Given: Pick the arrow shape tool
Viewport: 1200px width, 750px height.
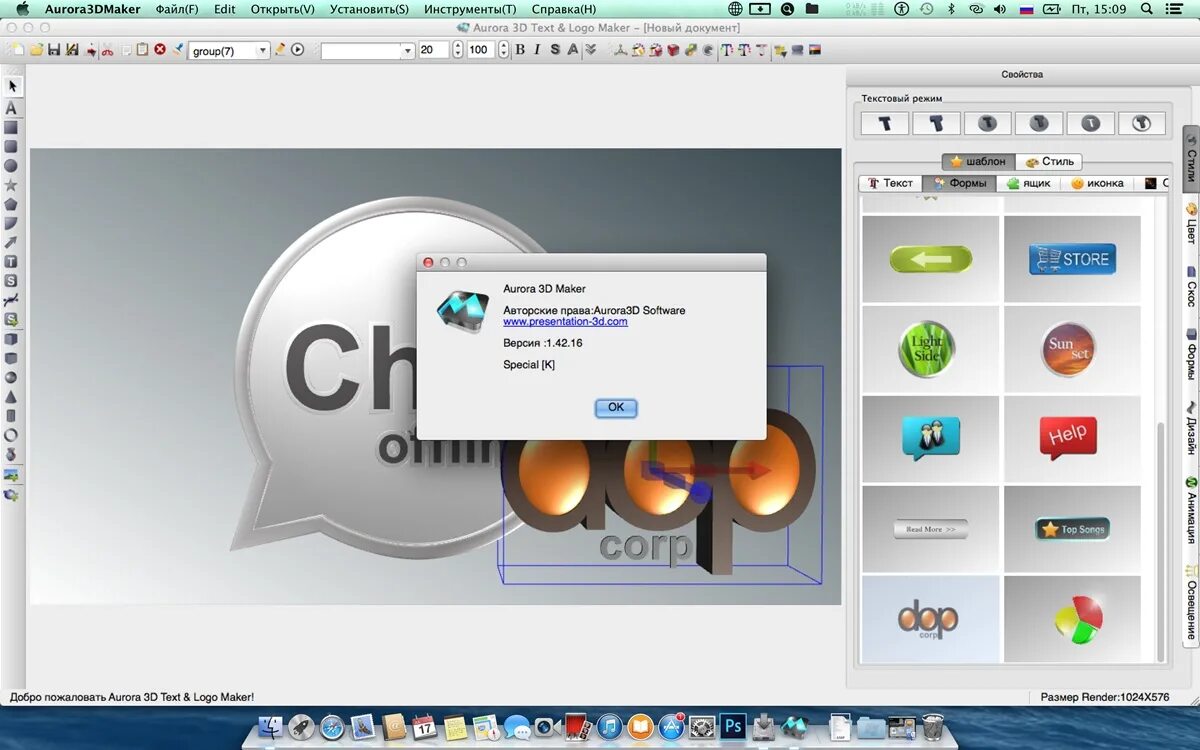Looking at the screenshot, I should pyautogui.click(x=11, y=243).
